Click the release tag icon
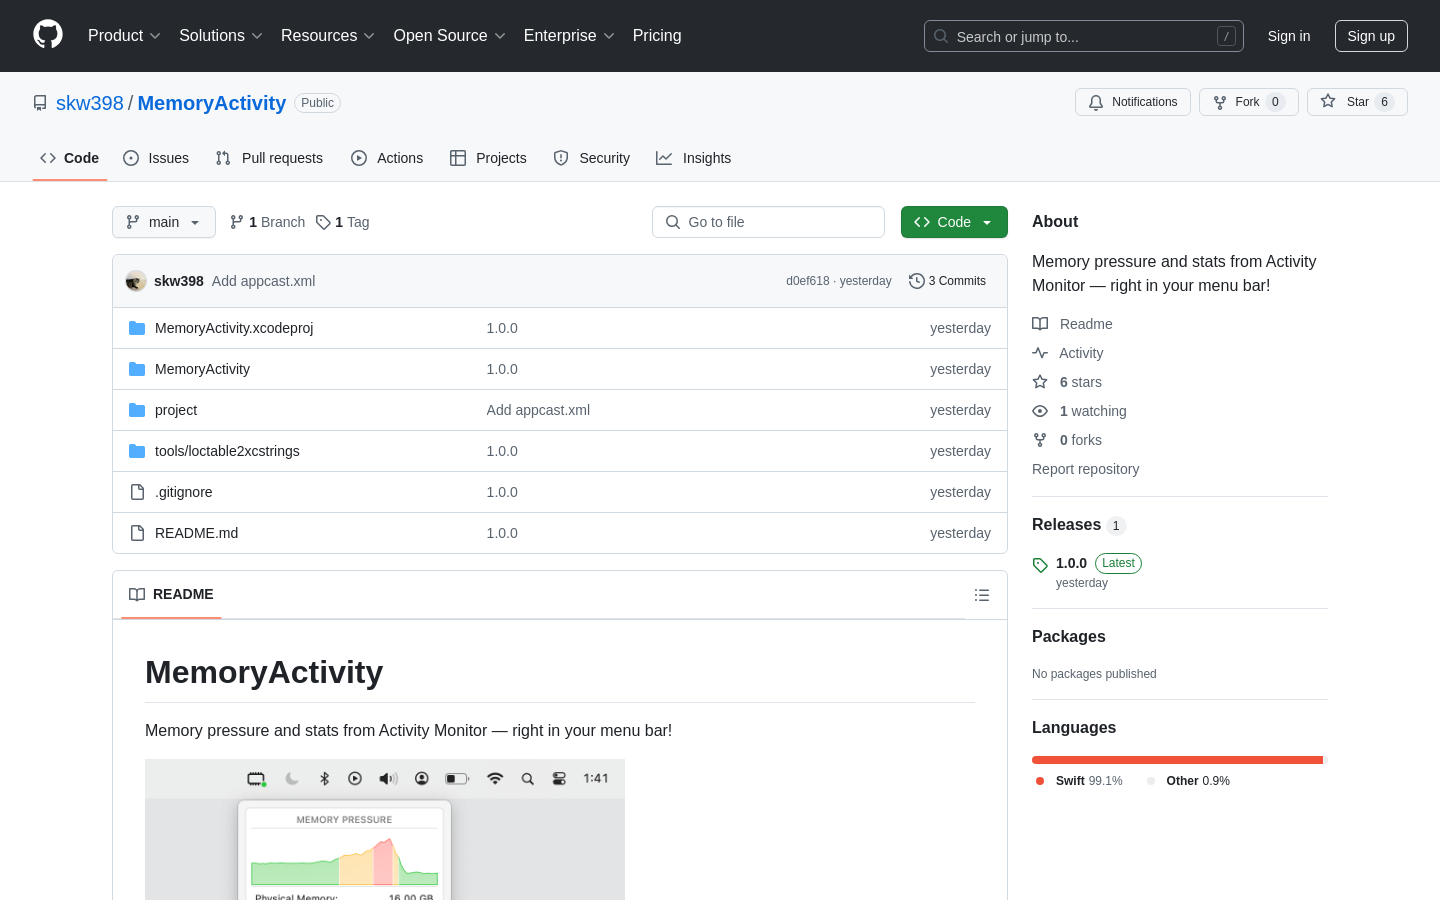This screenshot has width=1440, height=900. click(x=1040, y=565)
